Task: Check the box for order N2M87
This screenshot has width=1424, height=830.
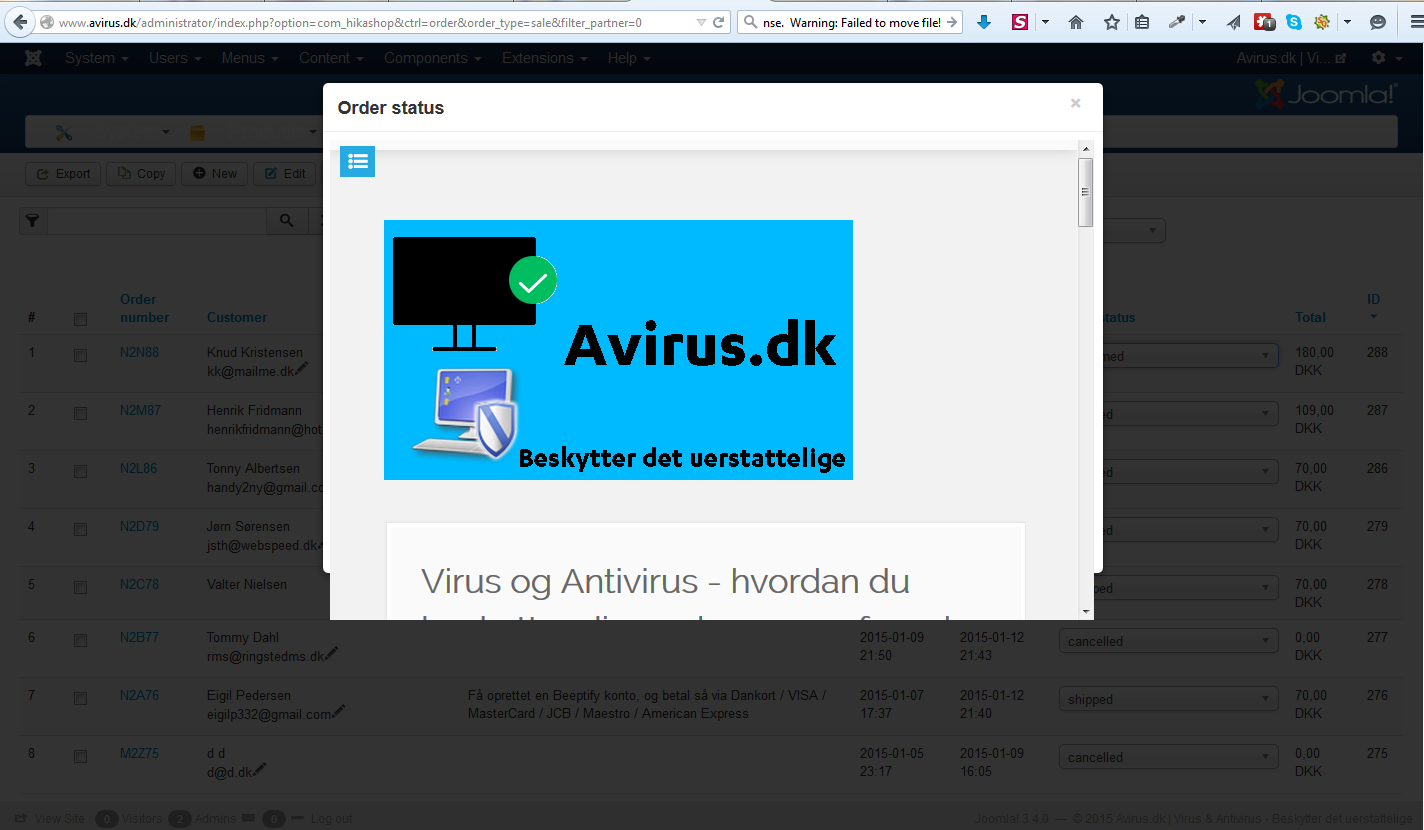Action: click(x=80, y=413)
